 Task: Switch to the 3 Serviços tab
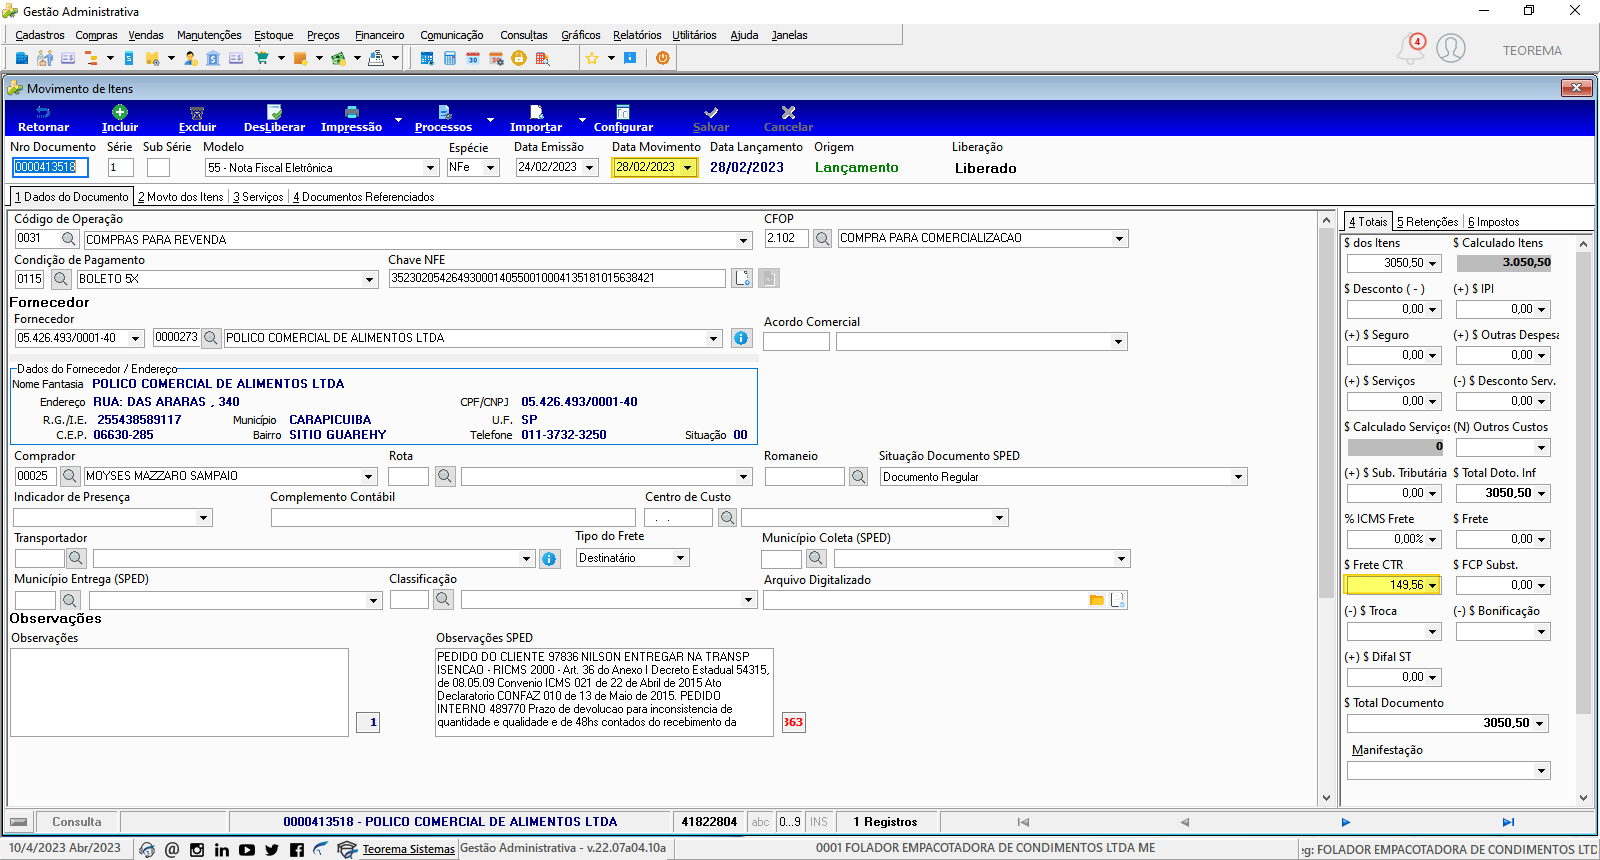(x=258, y=197)
